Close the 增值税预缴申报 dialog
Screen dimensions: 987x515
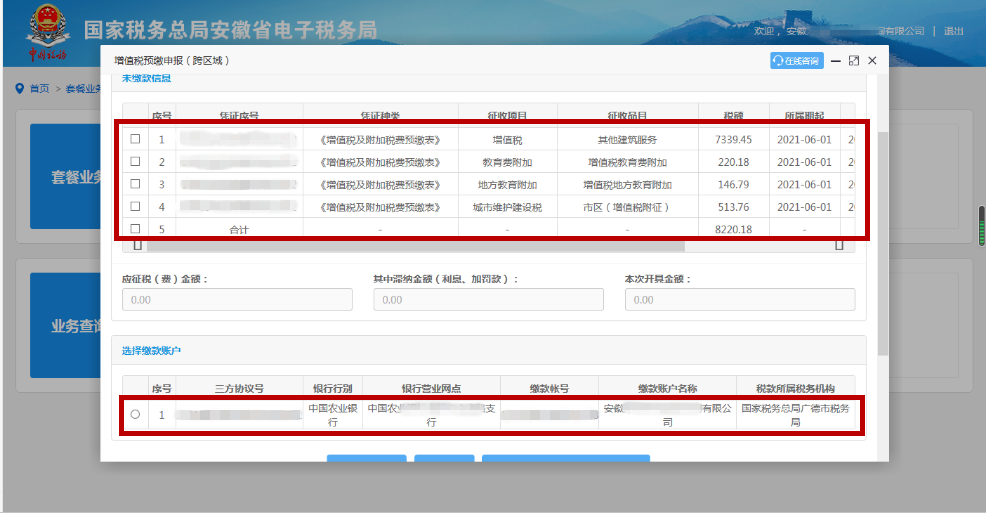coord(872,60)
